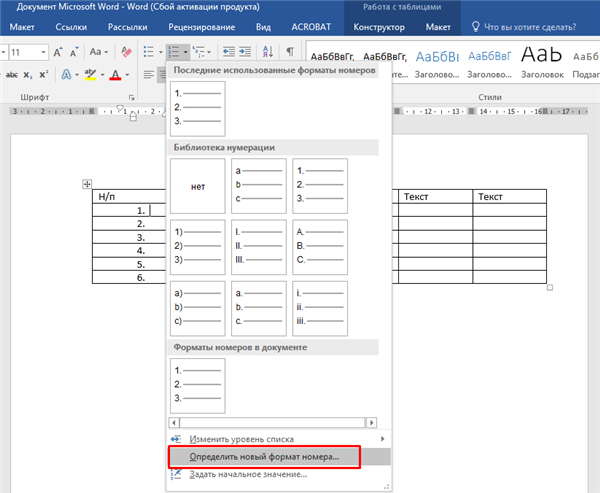Choose Определить новый формат номера

[x=279, y=457]
